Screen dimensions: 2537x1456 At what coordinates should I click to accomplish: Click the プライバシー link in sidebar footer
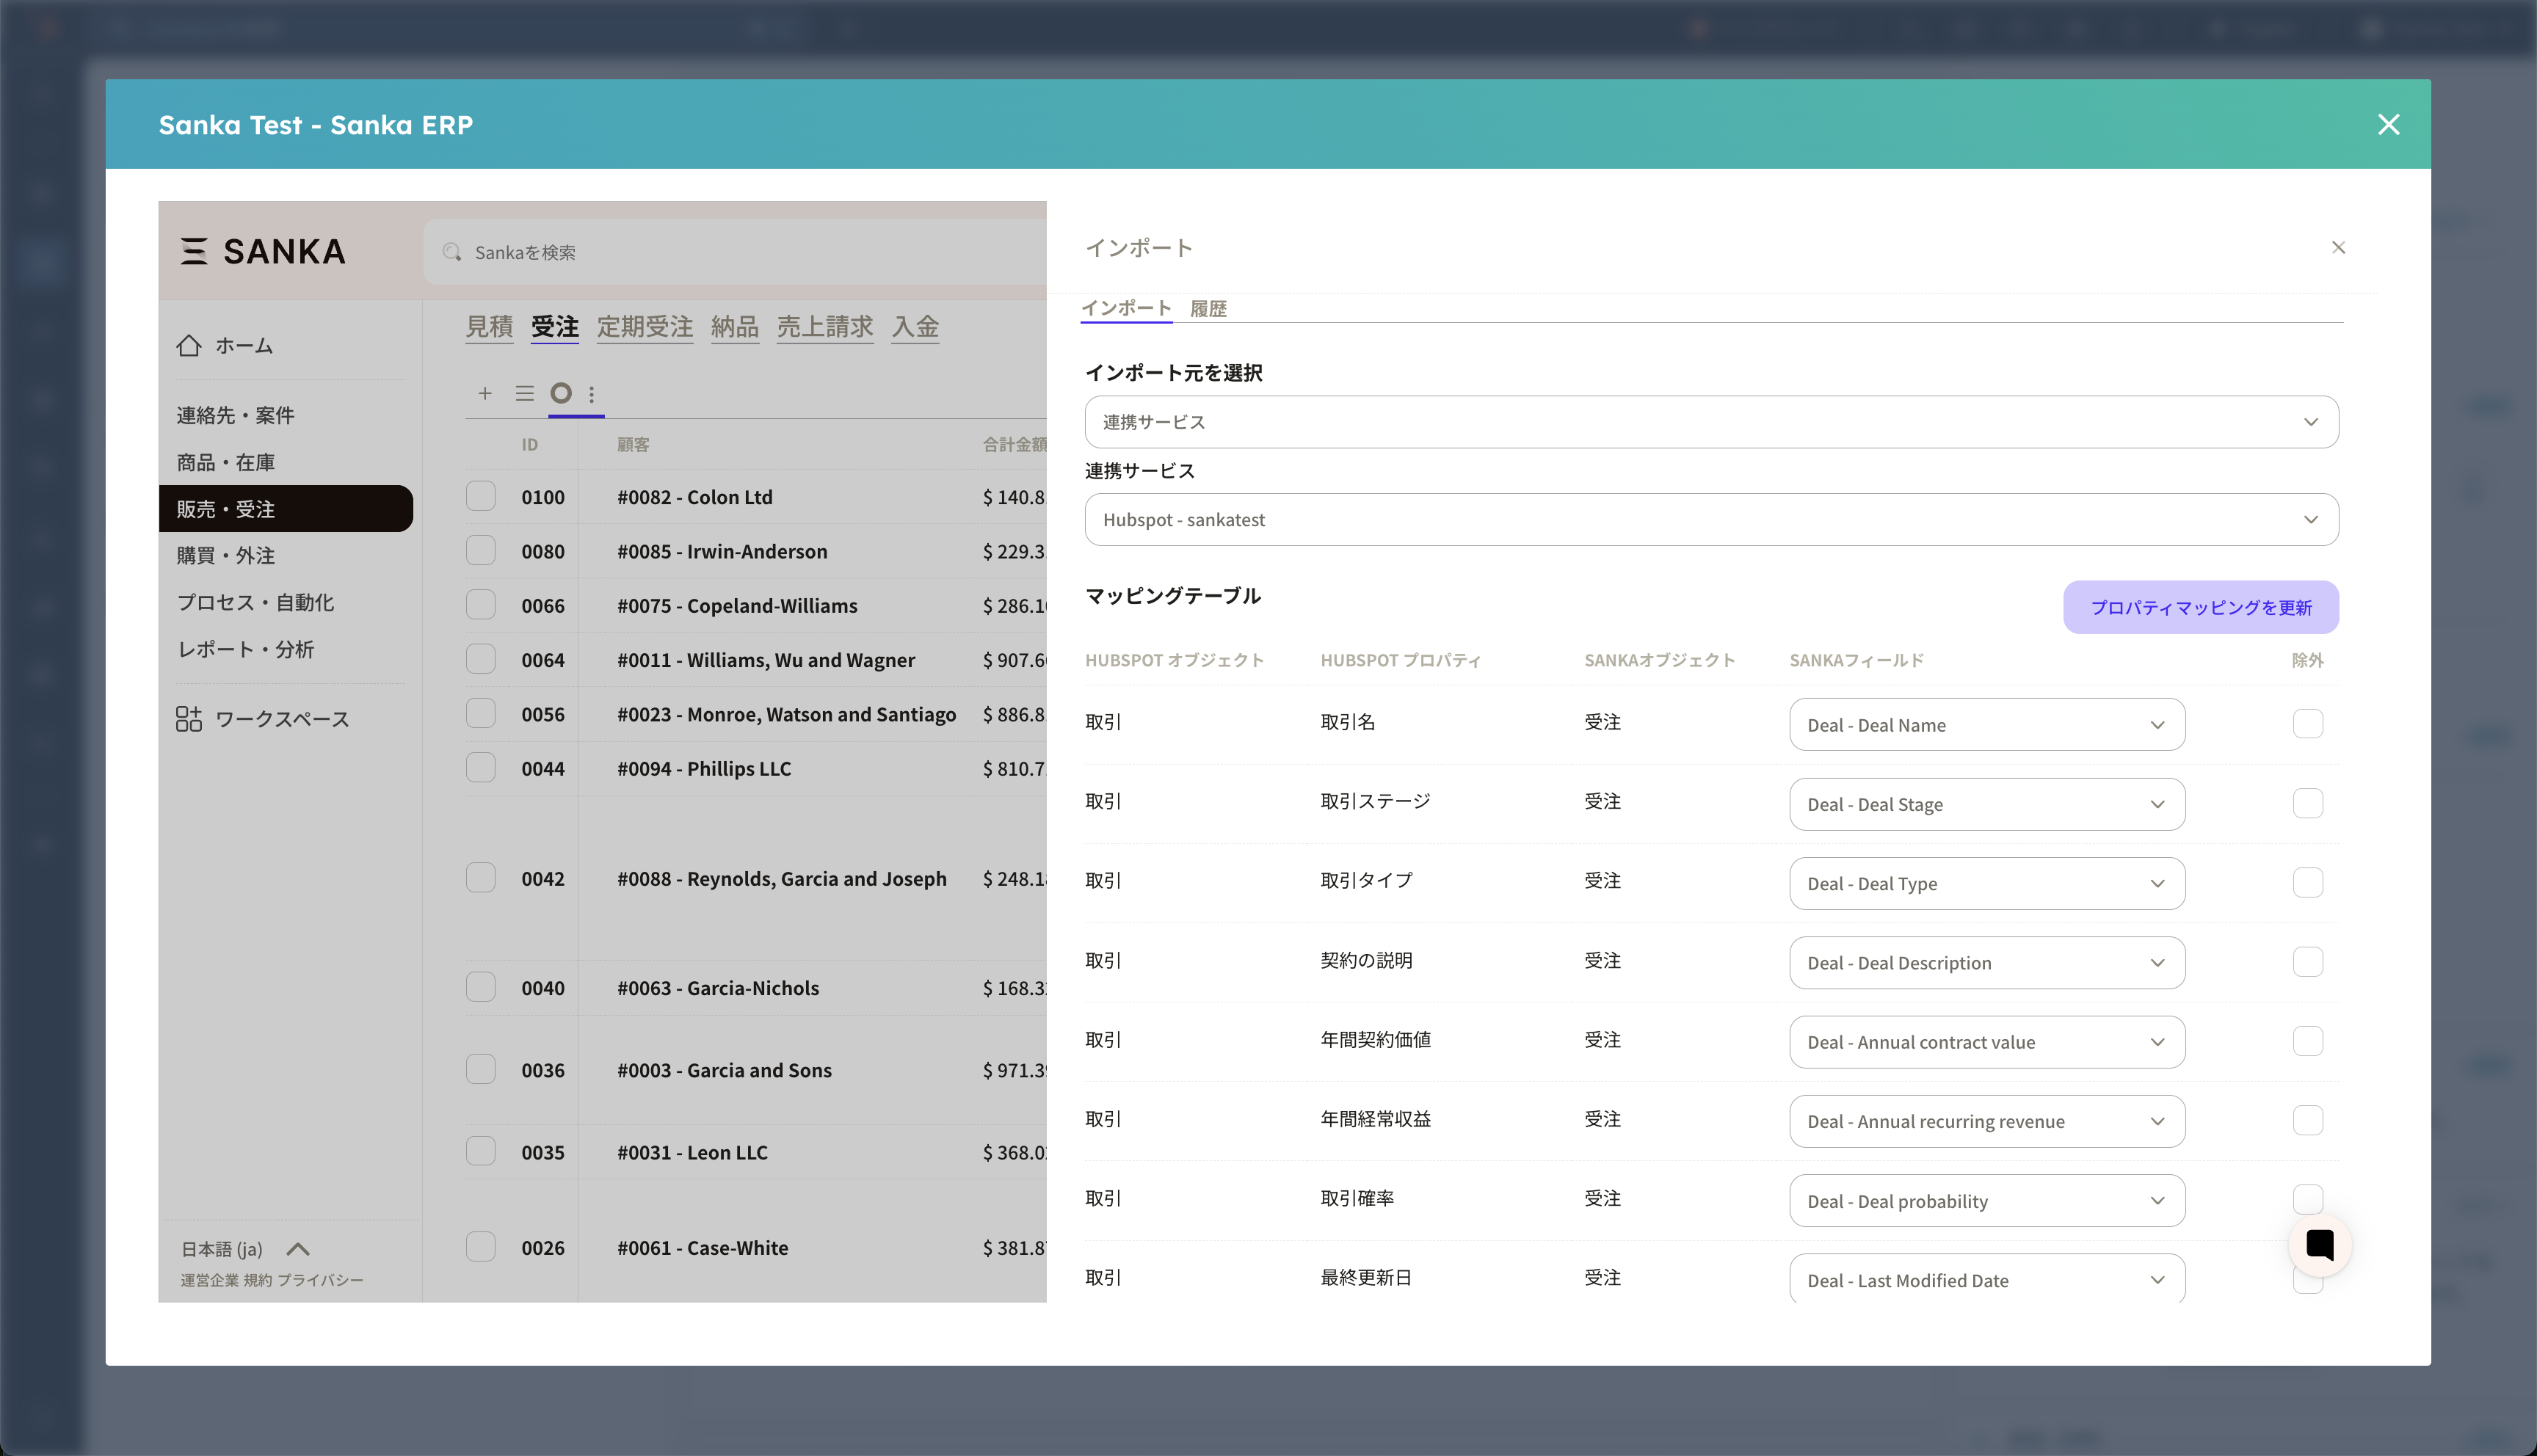pos(320,1280)
